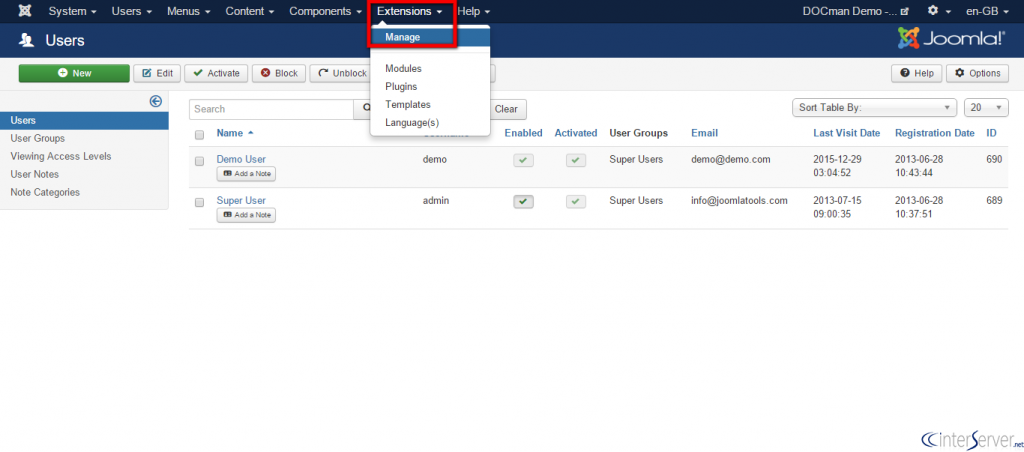This screenshot has width=1024, height=452.
Task: Check the Demo User row checkbox
Action: (x=200, y=161)
